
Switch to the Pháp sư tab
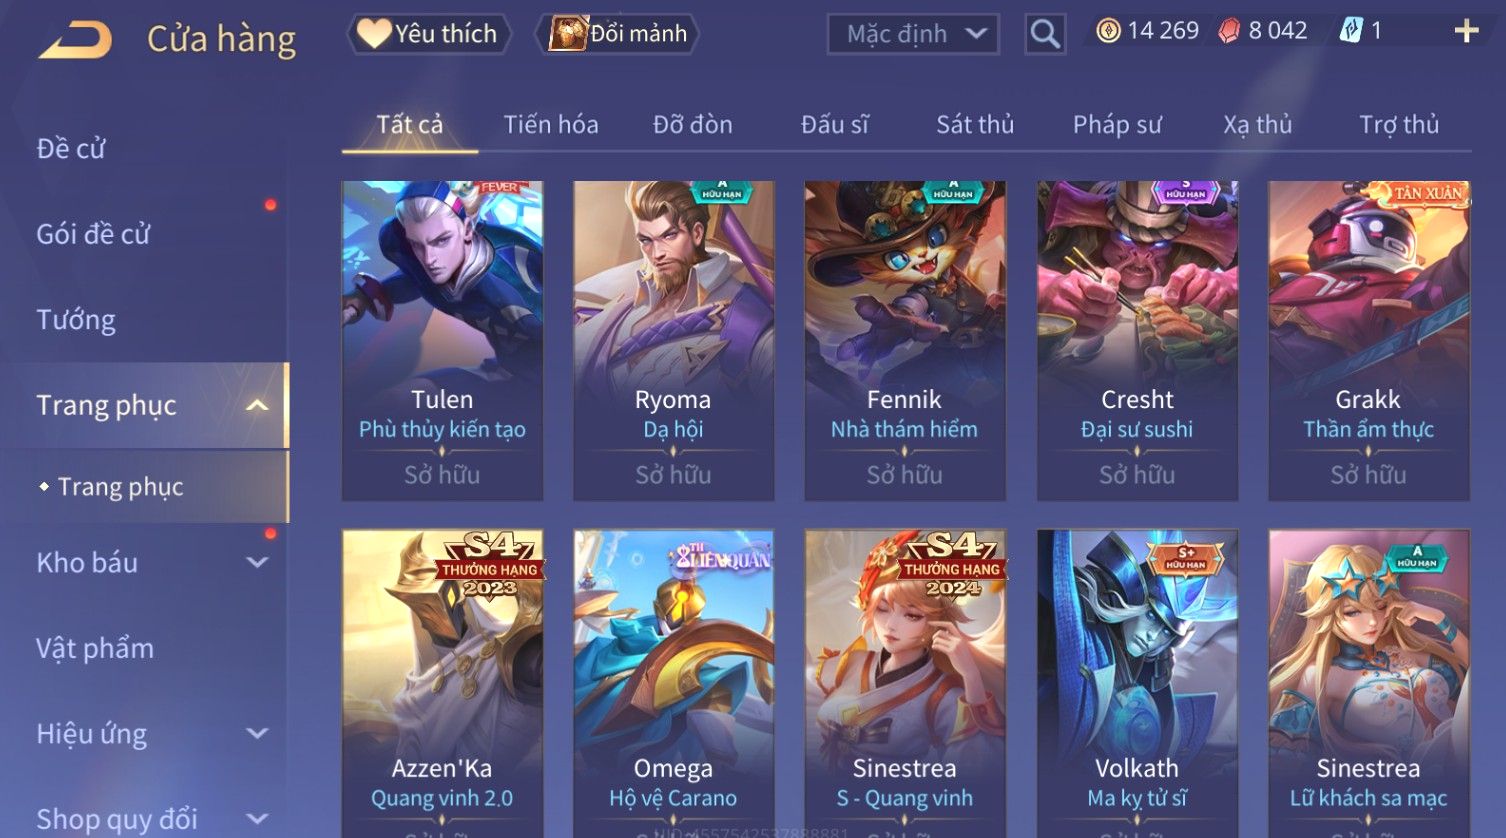click(1117, 124)
